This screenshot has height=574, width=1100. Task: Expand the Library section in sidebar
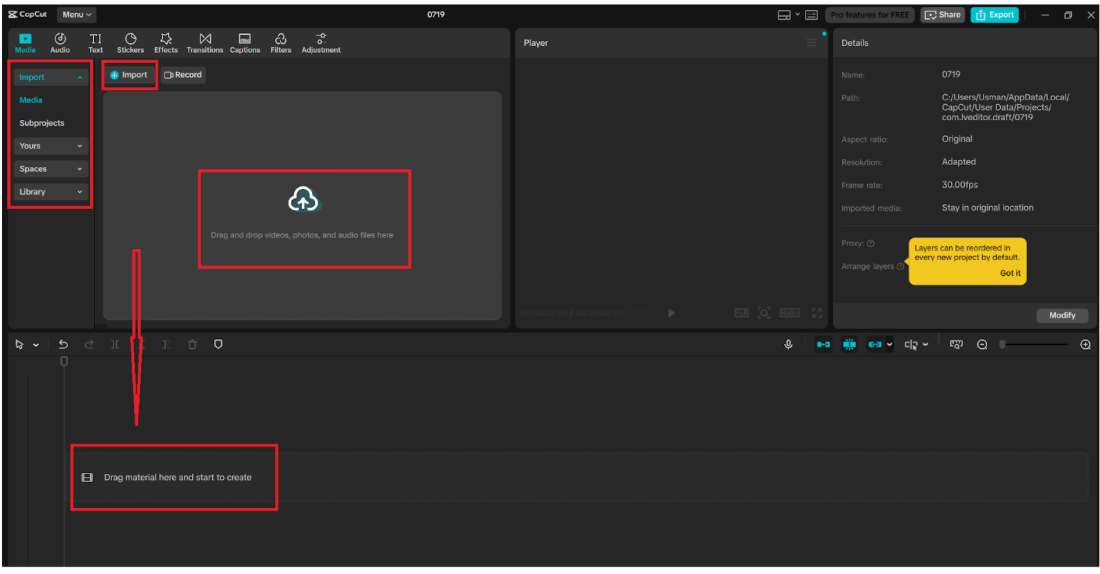pyautogui.click(x=51, y=192)
